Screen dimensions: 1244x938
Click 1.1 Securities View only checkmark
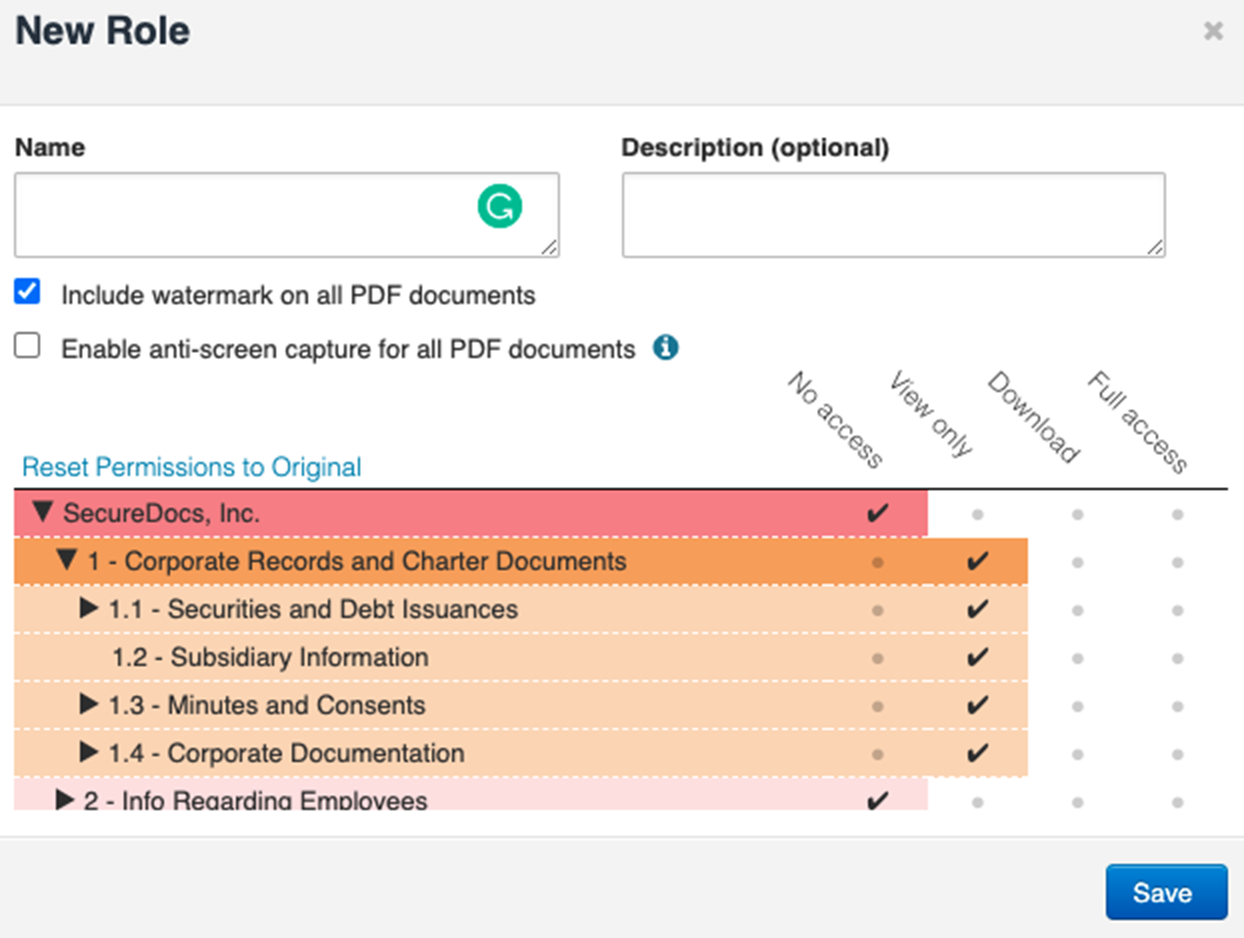tap(977, 610)
